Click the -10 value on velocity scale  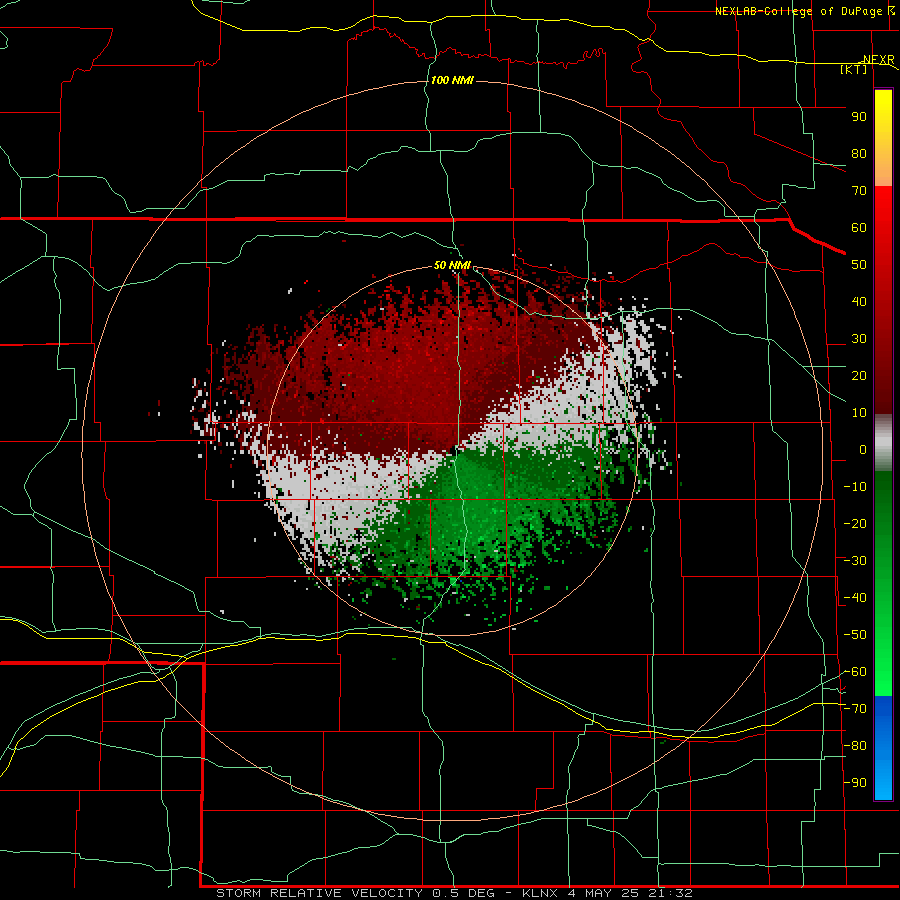[855, 487]
